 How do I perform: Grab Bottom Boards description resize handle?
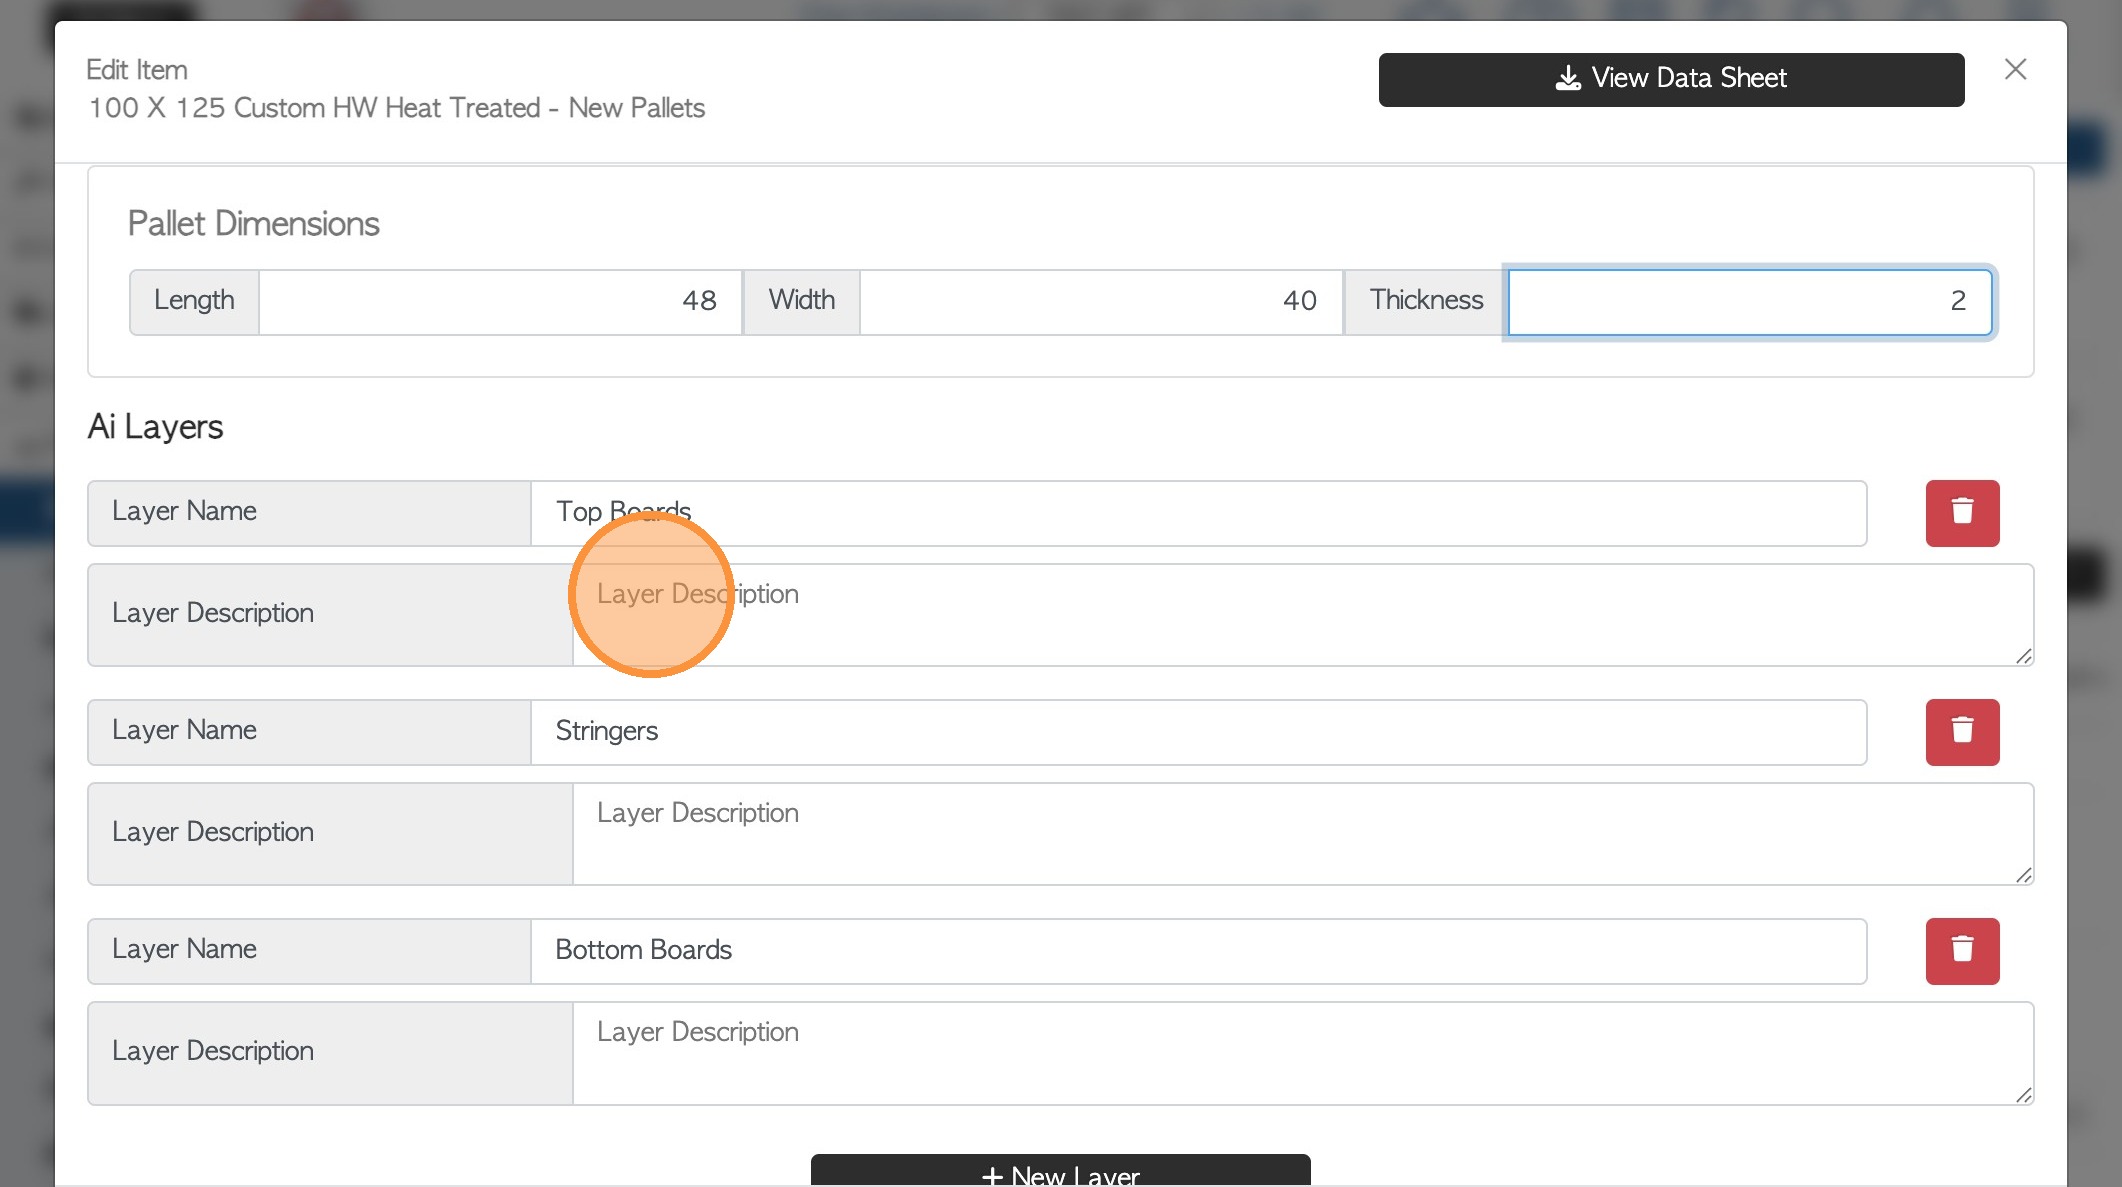click(x=2023, y=1095)
